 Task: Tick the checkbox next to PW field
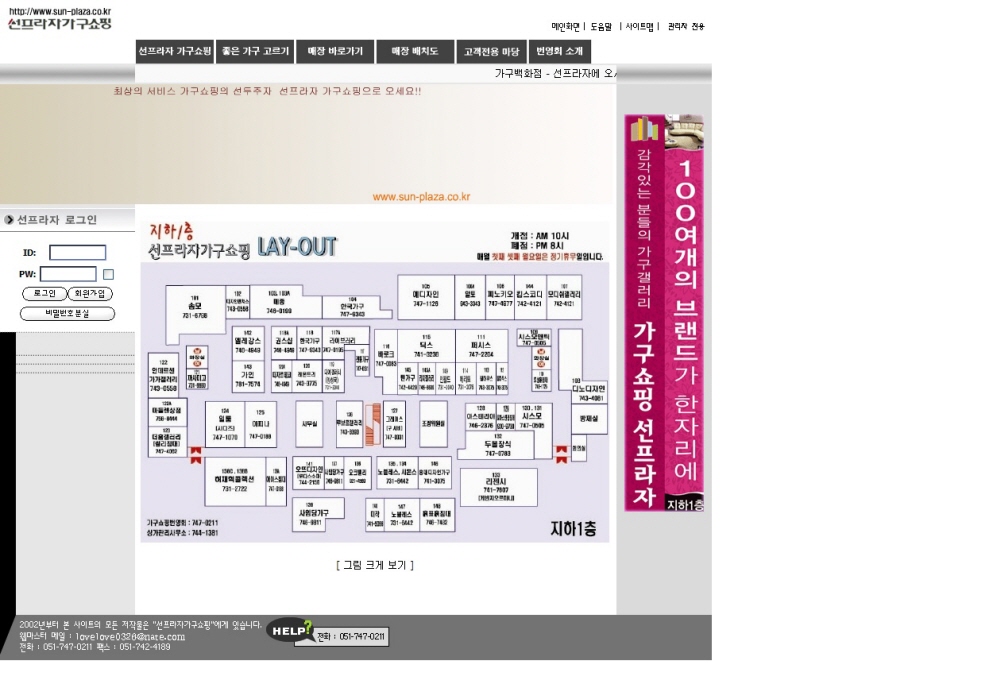coord(109,274)
